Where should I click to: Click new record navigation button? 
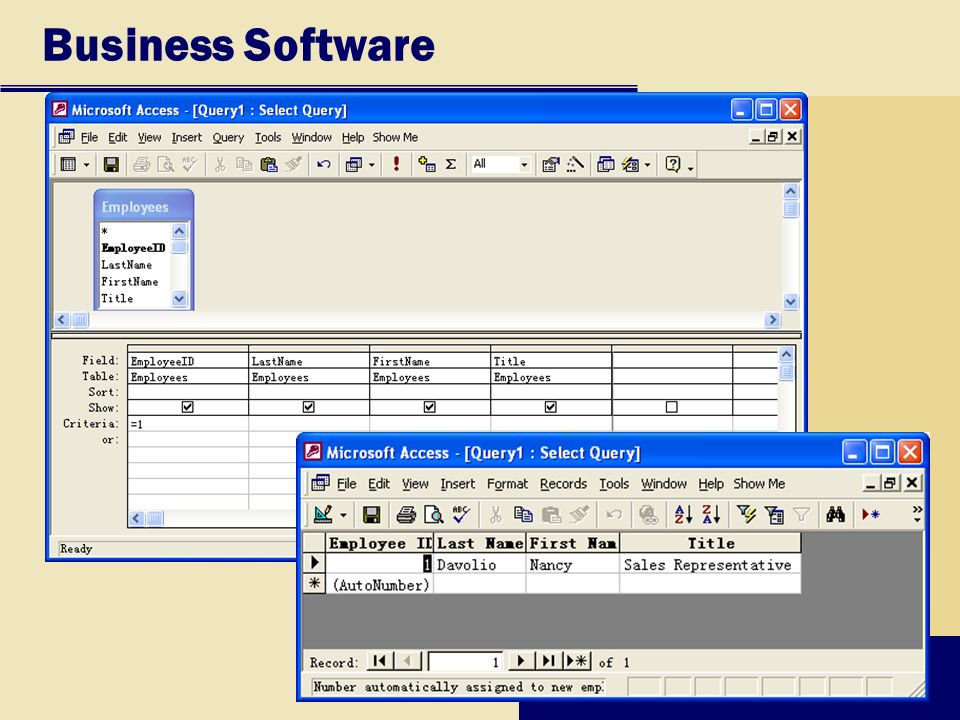point(577,661)
